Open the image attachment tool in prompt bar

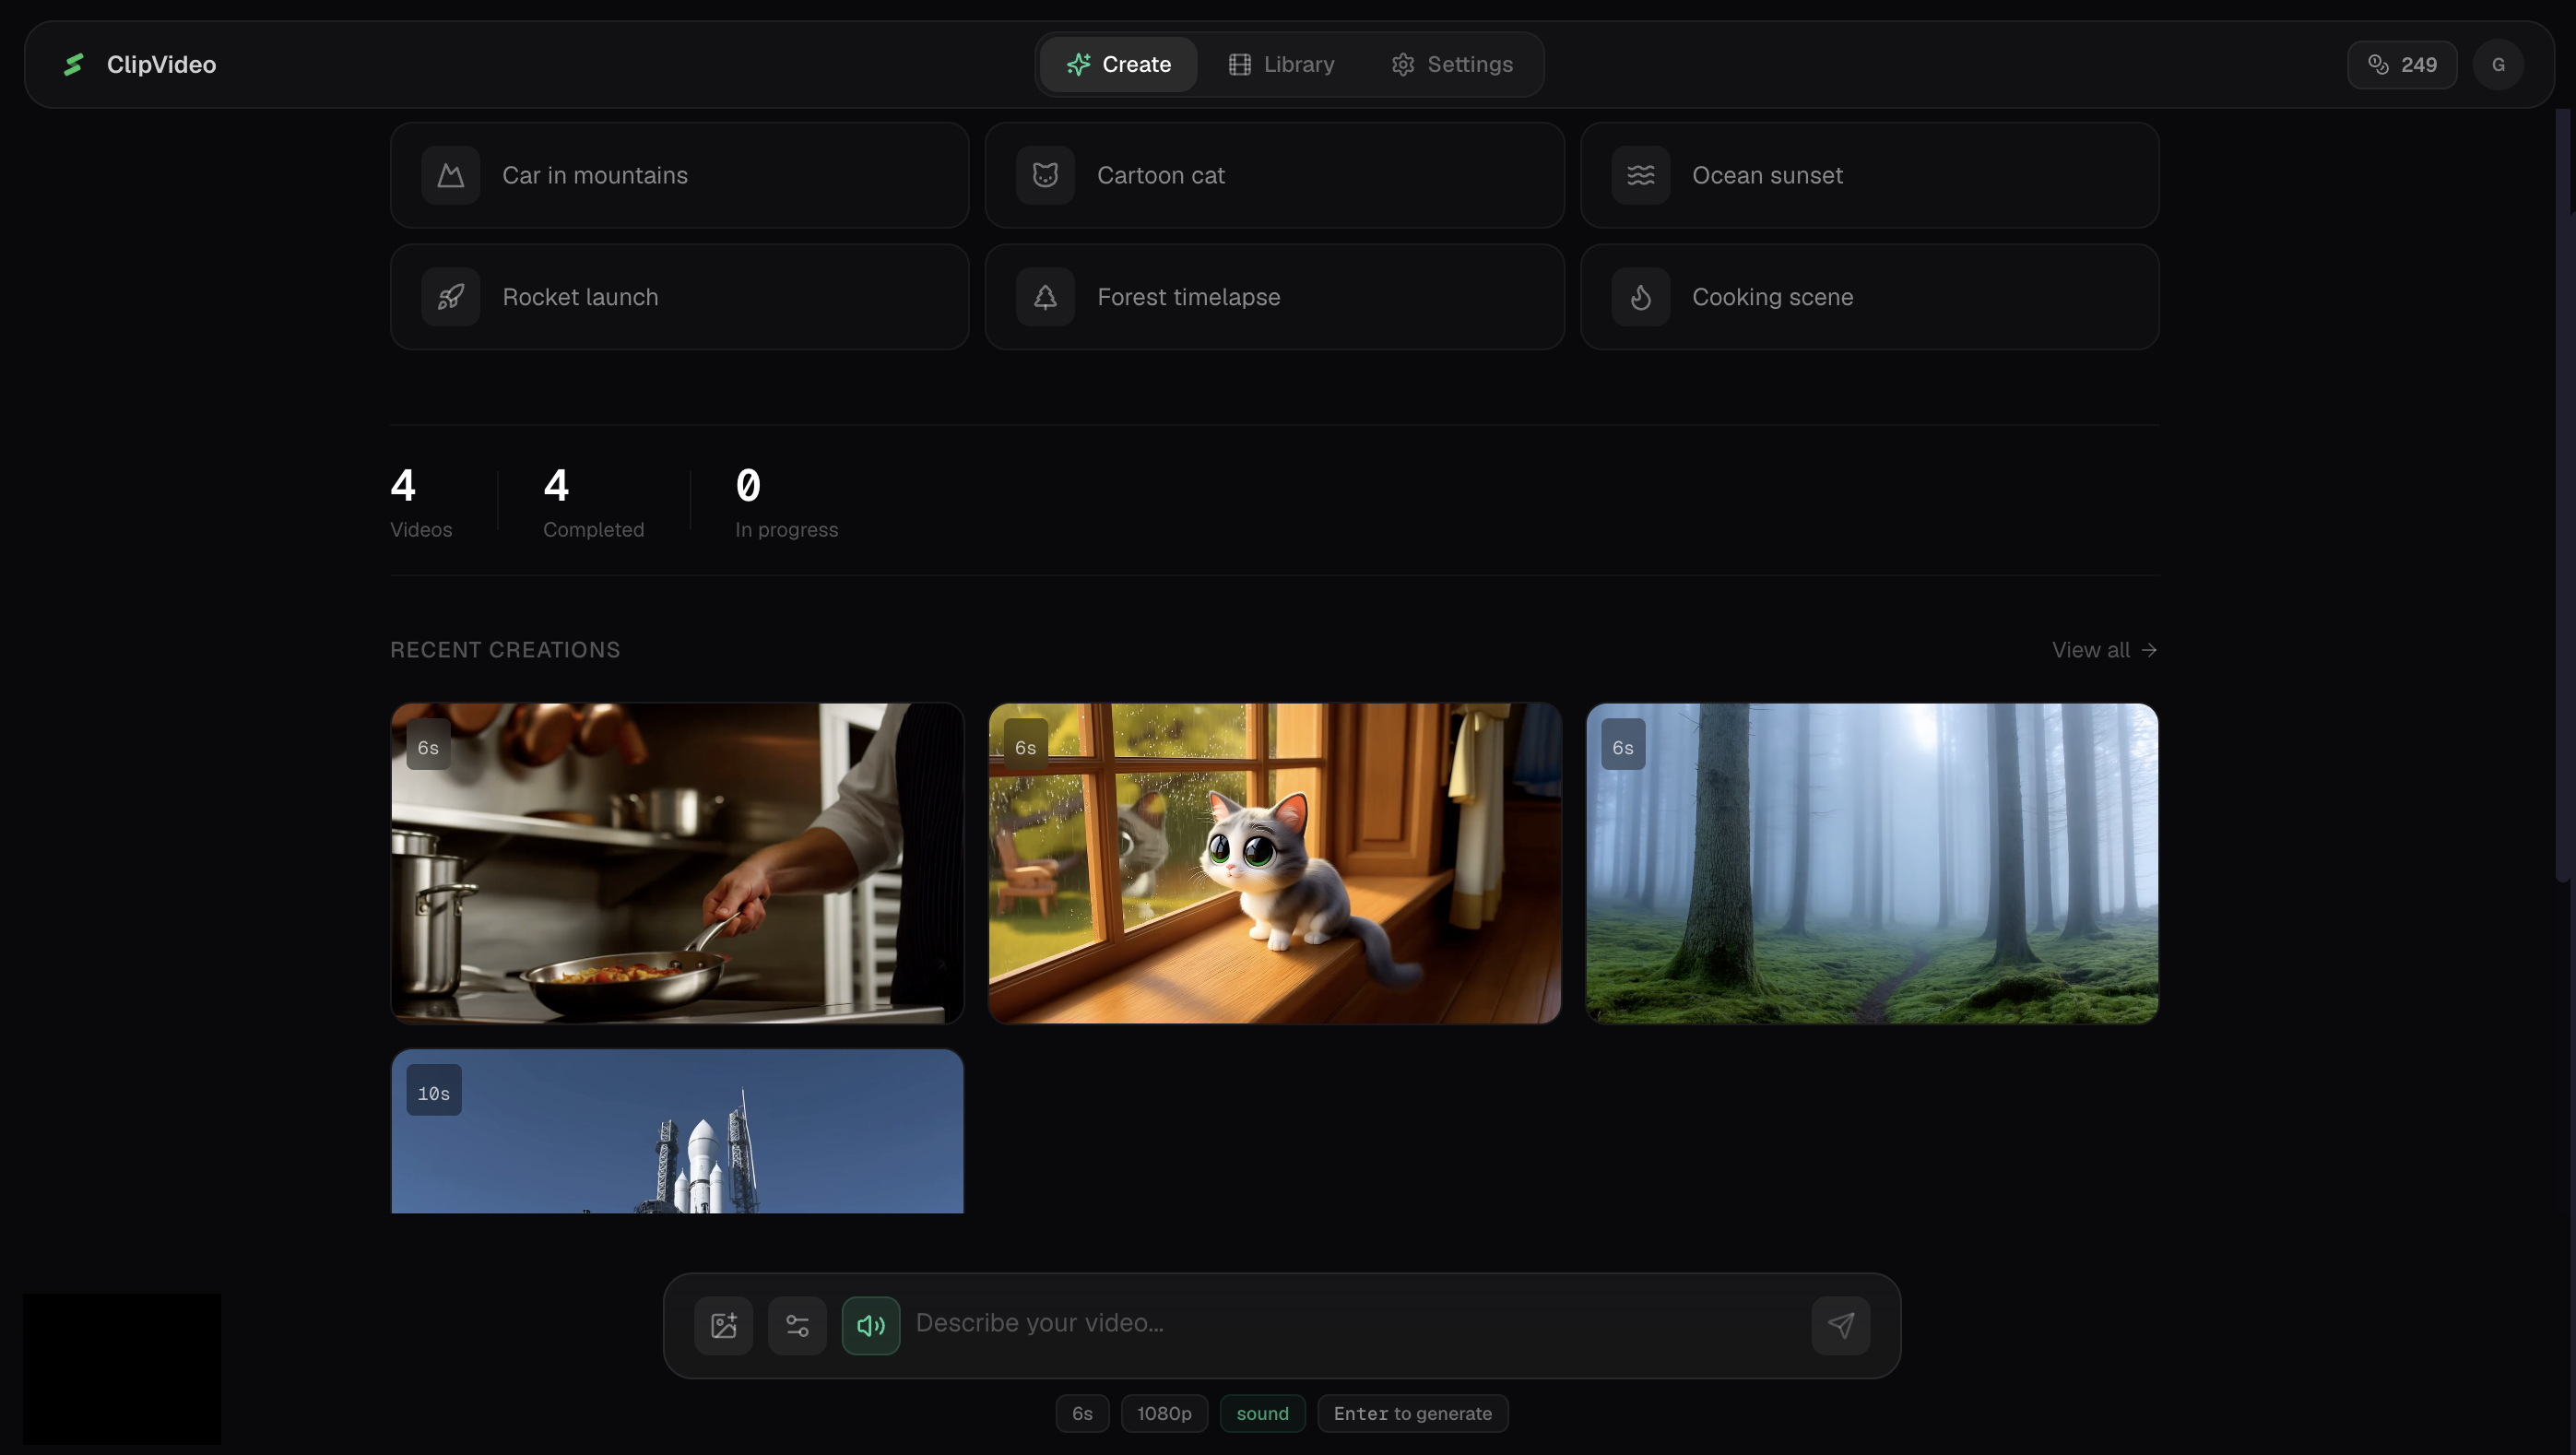[x=723, y=1325]
